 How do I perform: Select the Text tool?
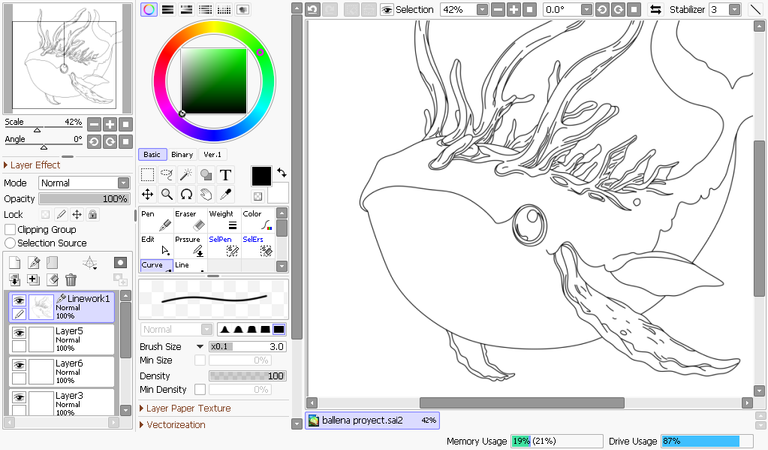pos(225,175)
